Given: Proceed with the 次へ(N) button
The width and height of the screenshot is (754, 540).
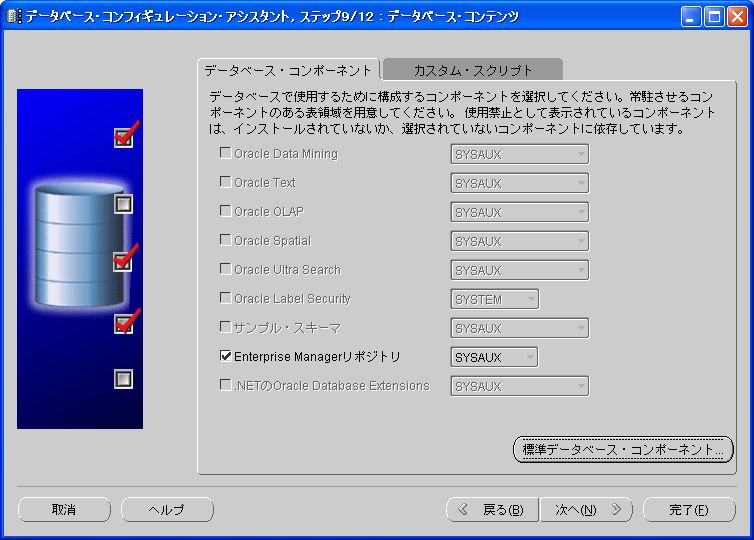Looking at the screenshot, I should tap(586, 509).
